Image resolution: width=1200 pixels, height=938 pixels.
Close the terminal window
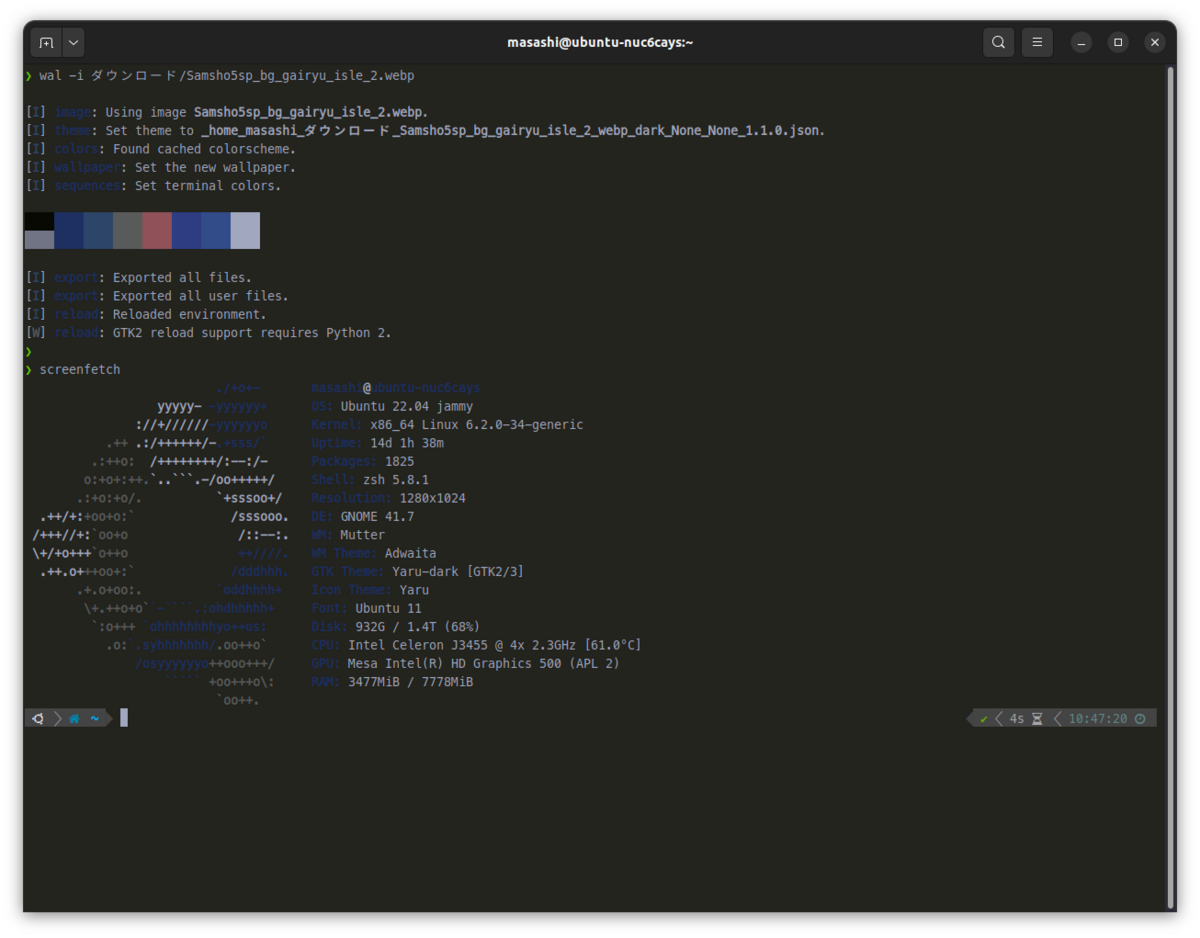click(1155, 43)
